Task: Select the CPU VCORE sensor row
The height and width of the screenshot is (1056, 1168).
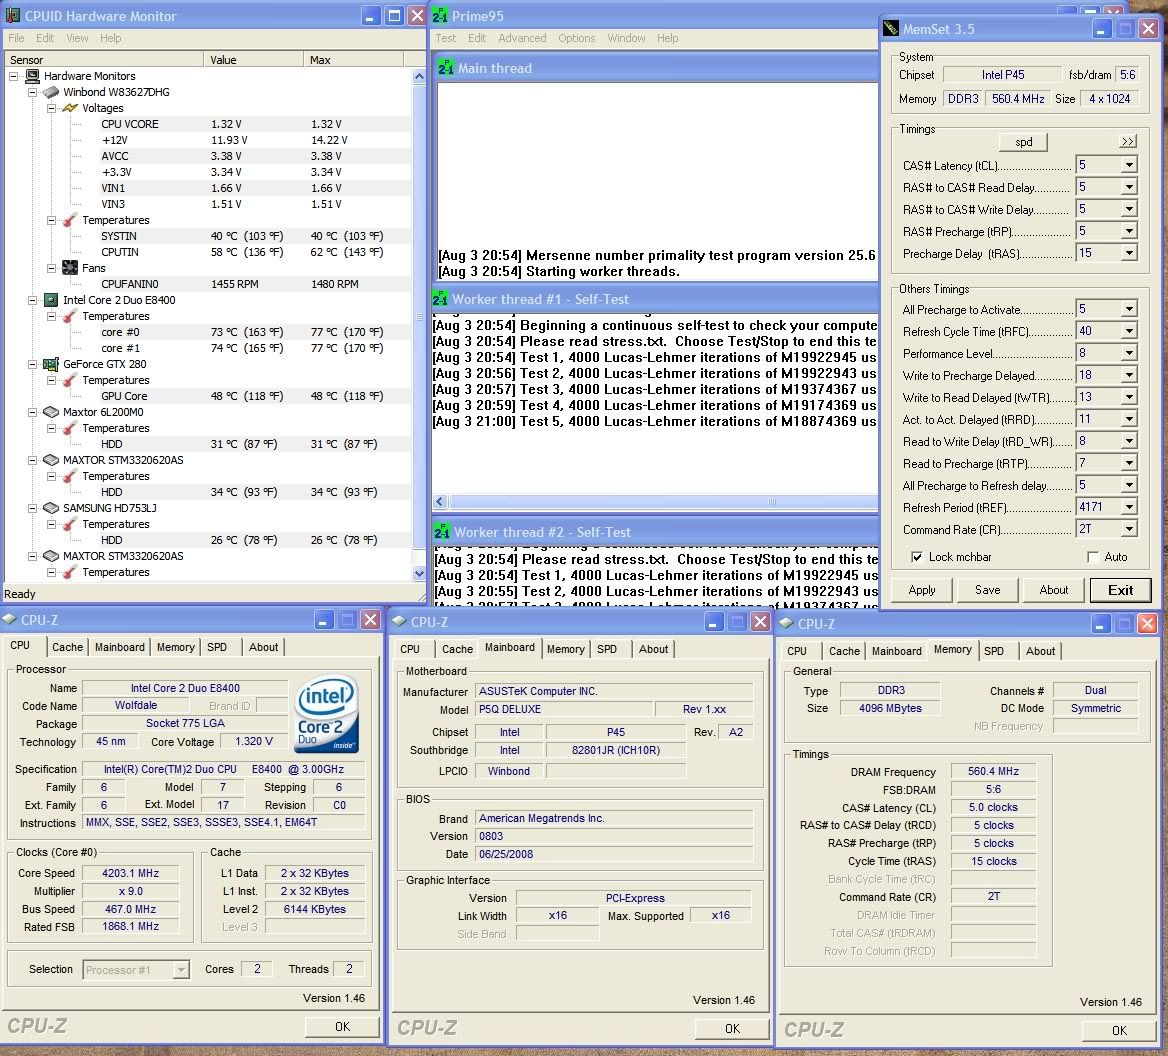Action: (x=209, y=124)
